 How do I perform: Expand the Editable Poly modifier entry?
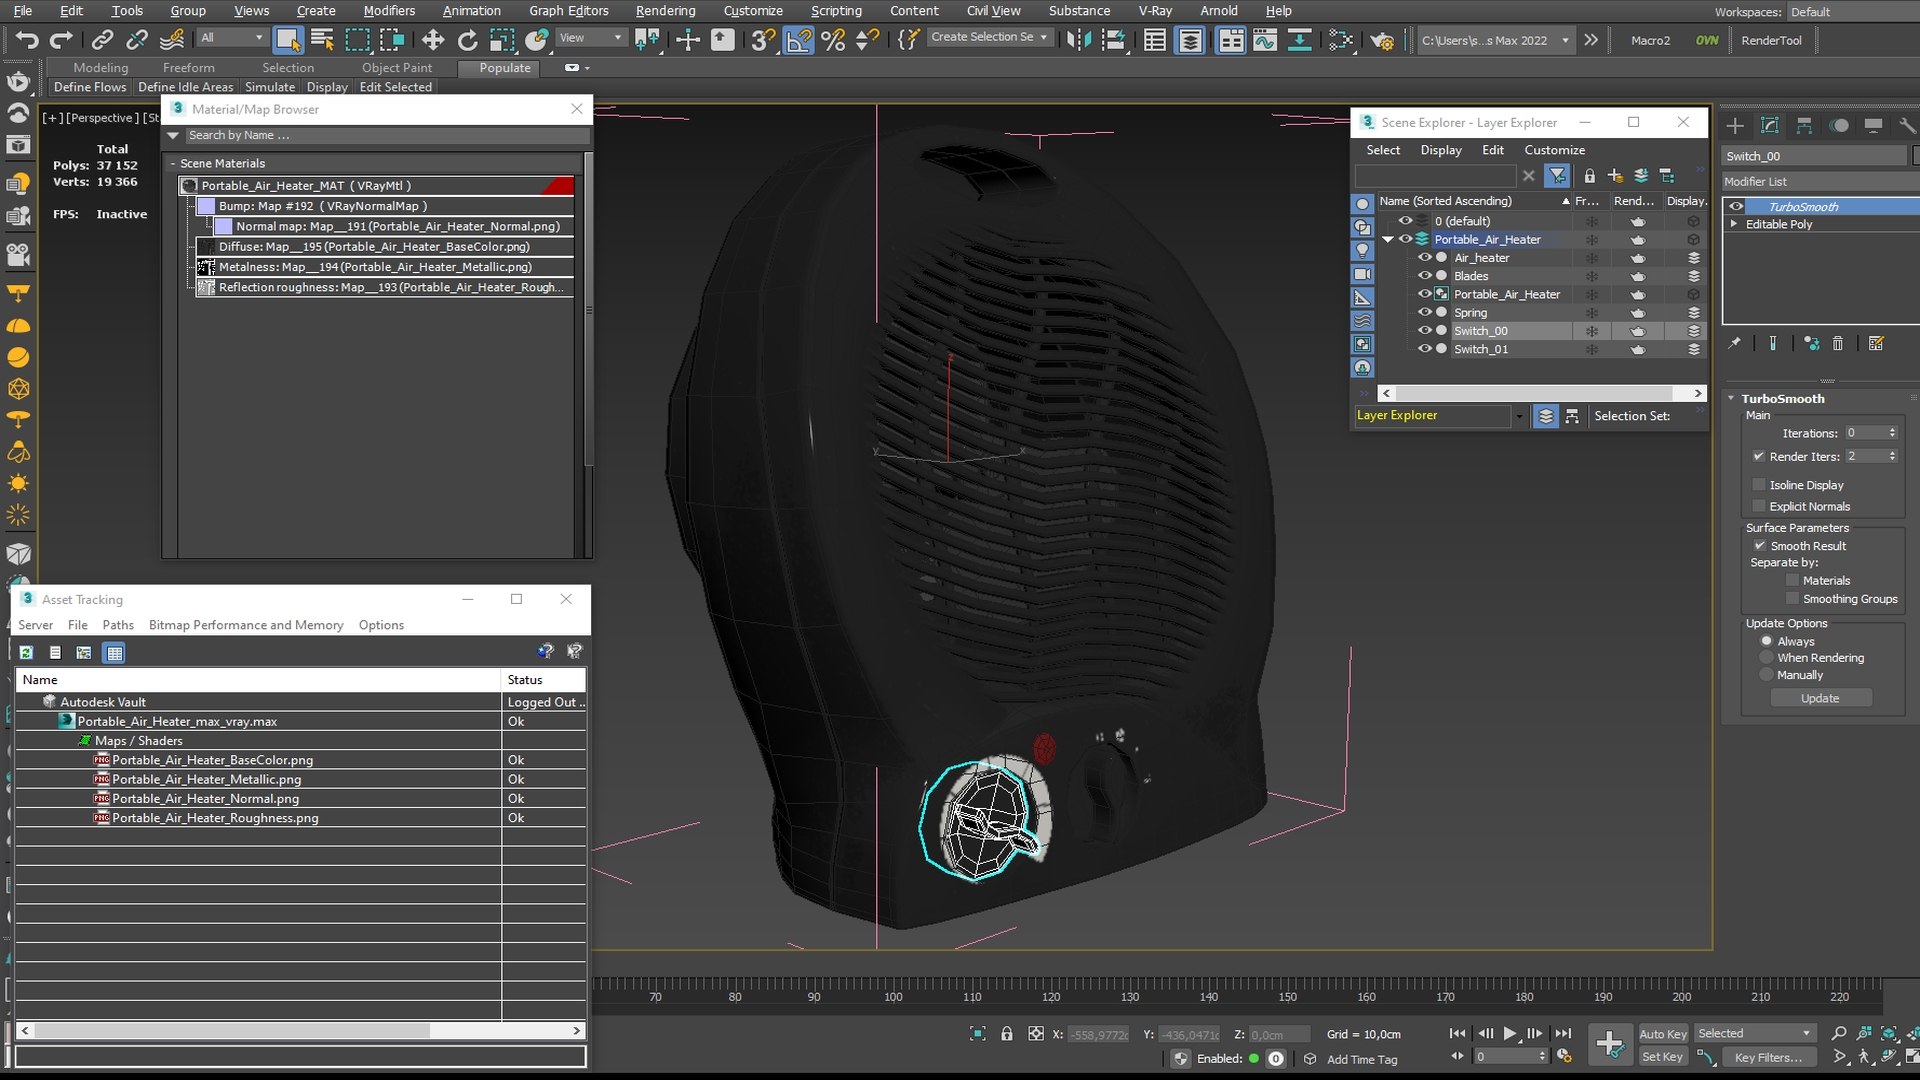(1734, 224)
